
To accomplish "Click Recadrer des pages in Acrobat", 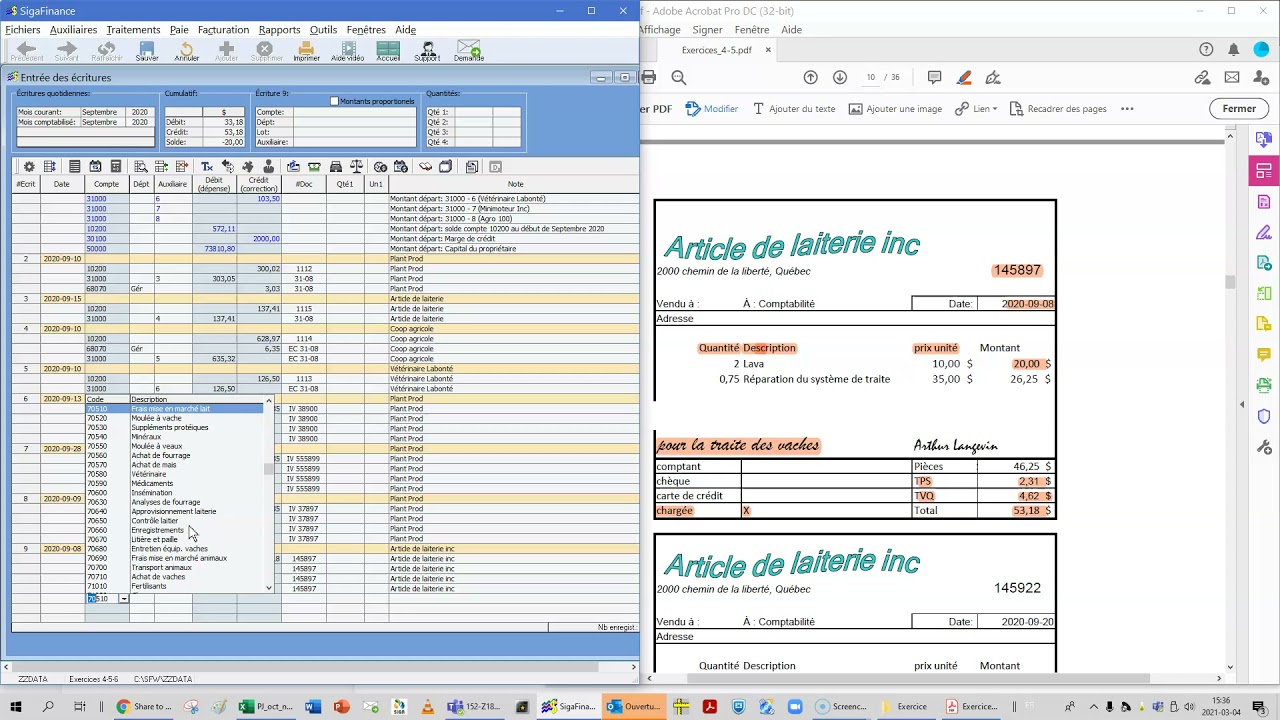I will pyautogui.click(x=1058, y=109).
